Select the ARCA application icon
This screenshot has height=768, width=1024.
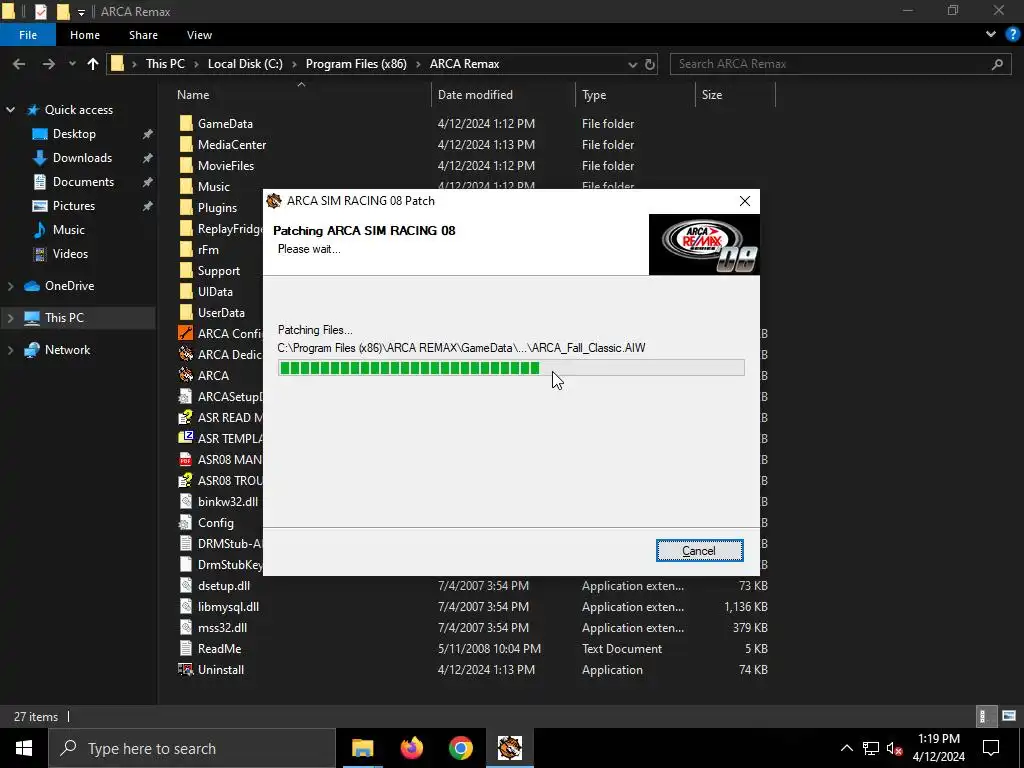coord(186,376)
